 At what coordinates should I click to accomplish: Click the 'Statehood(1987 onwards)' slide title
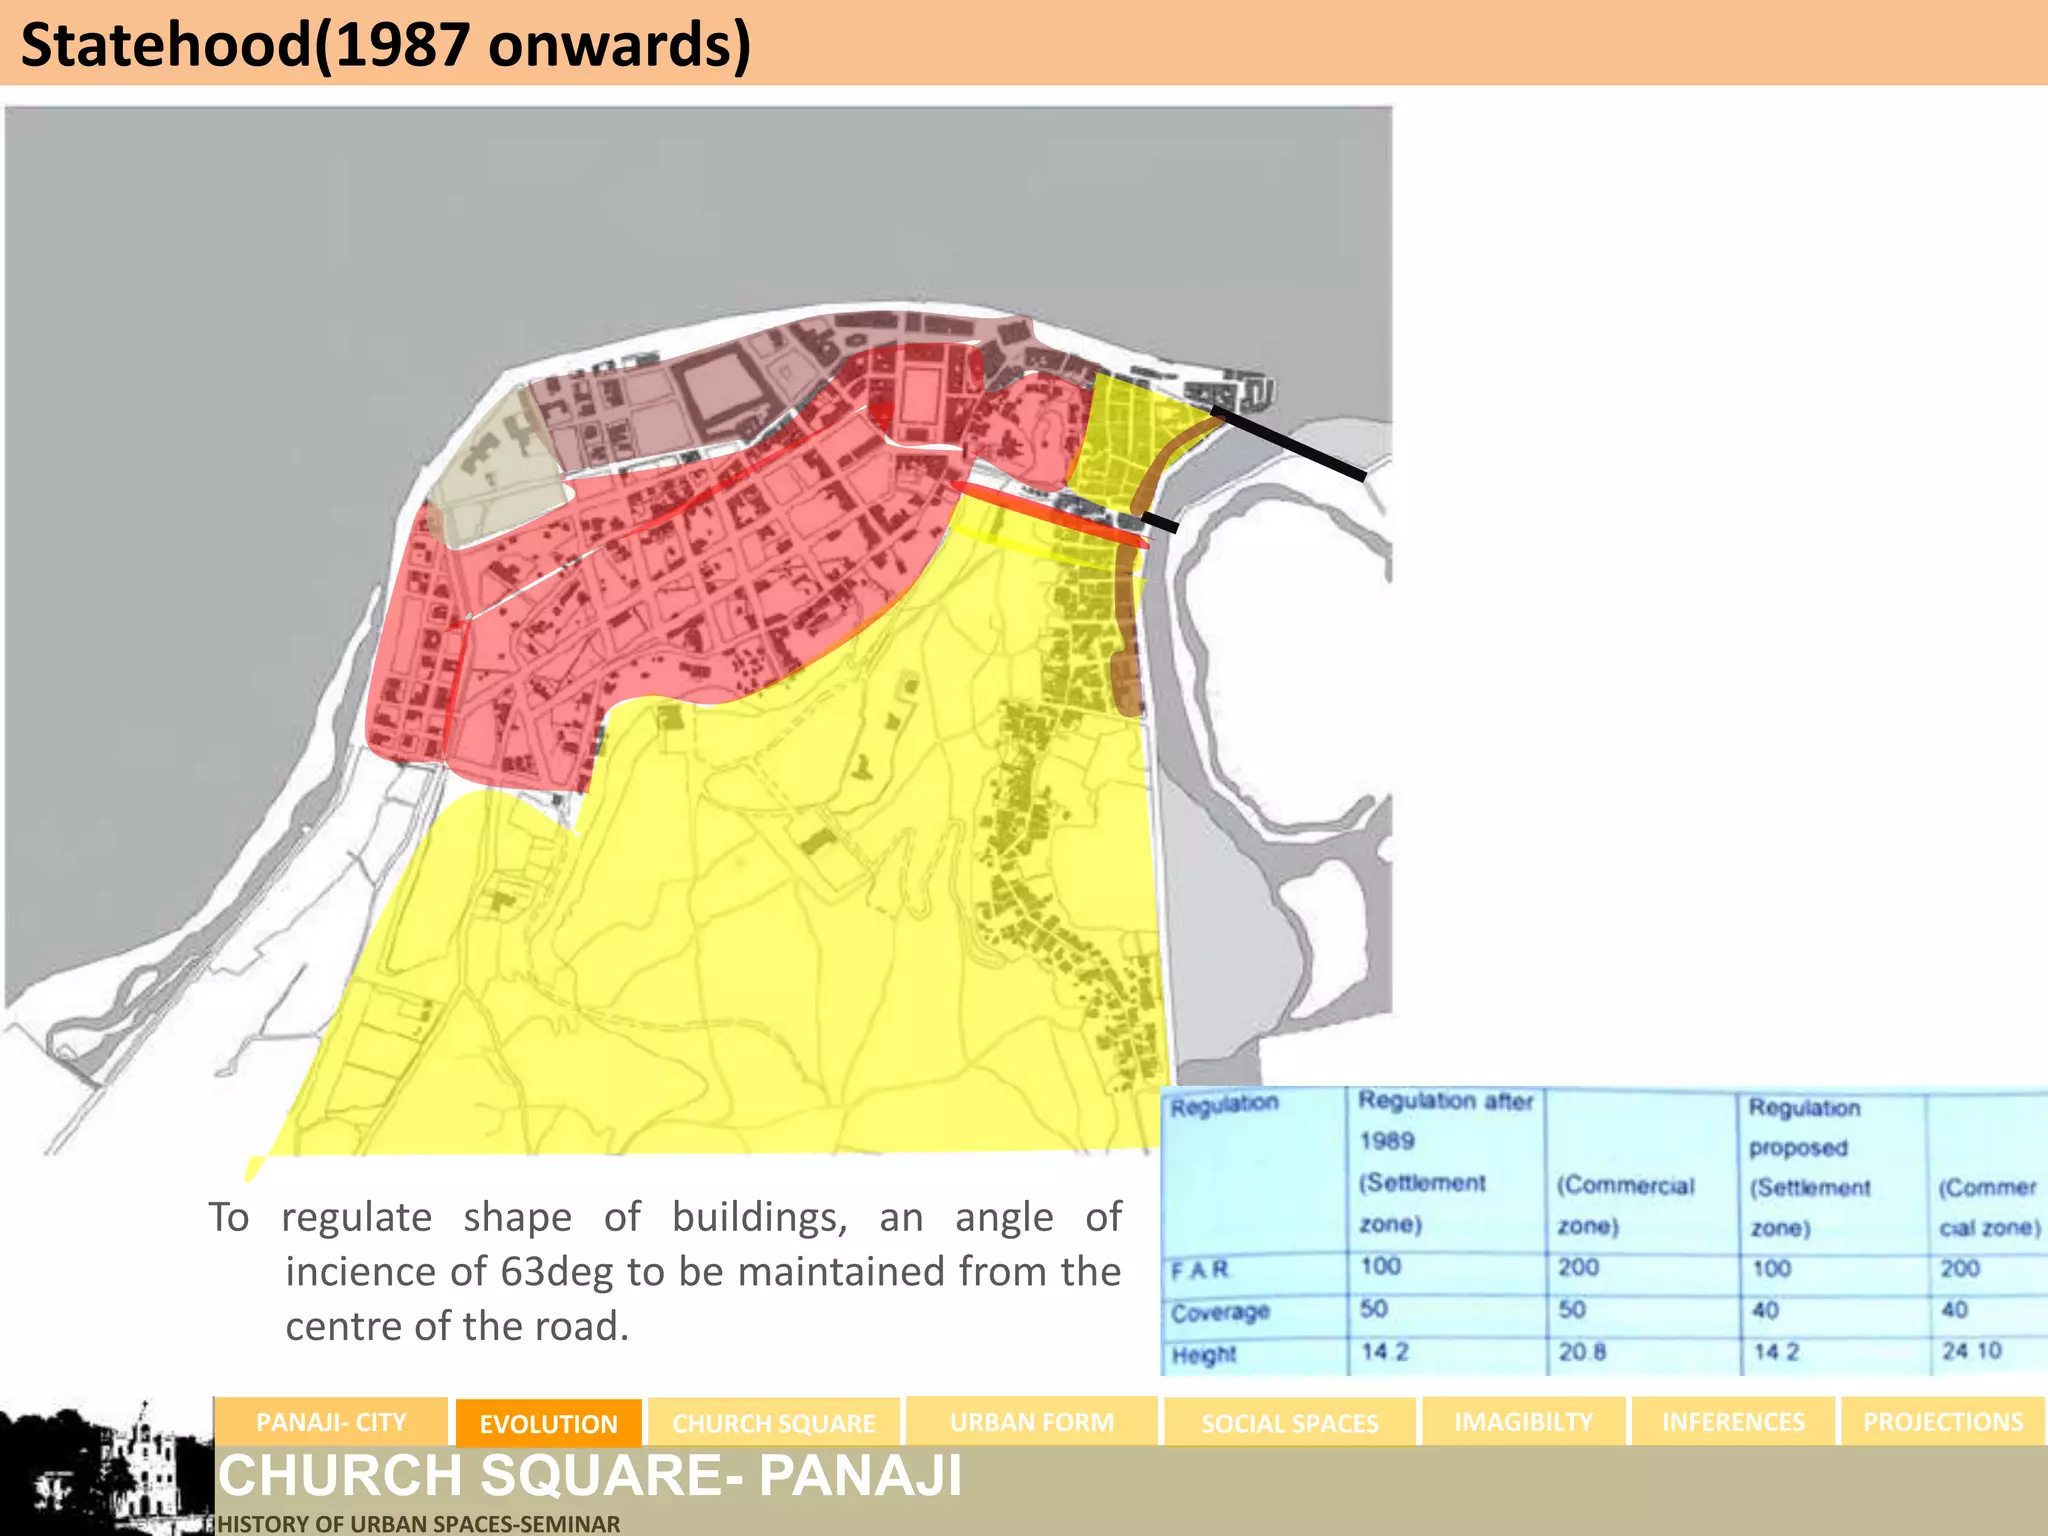[x=385, y=45]
